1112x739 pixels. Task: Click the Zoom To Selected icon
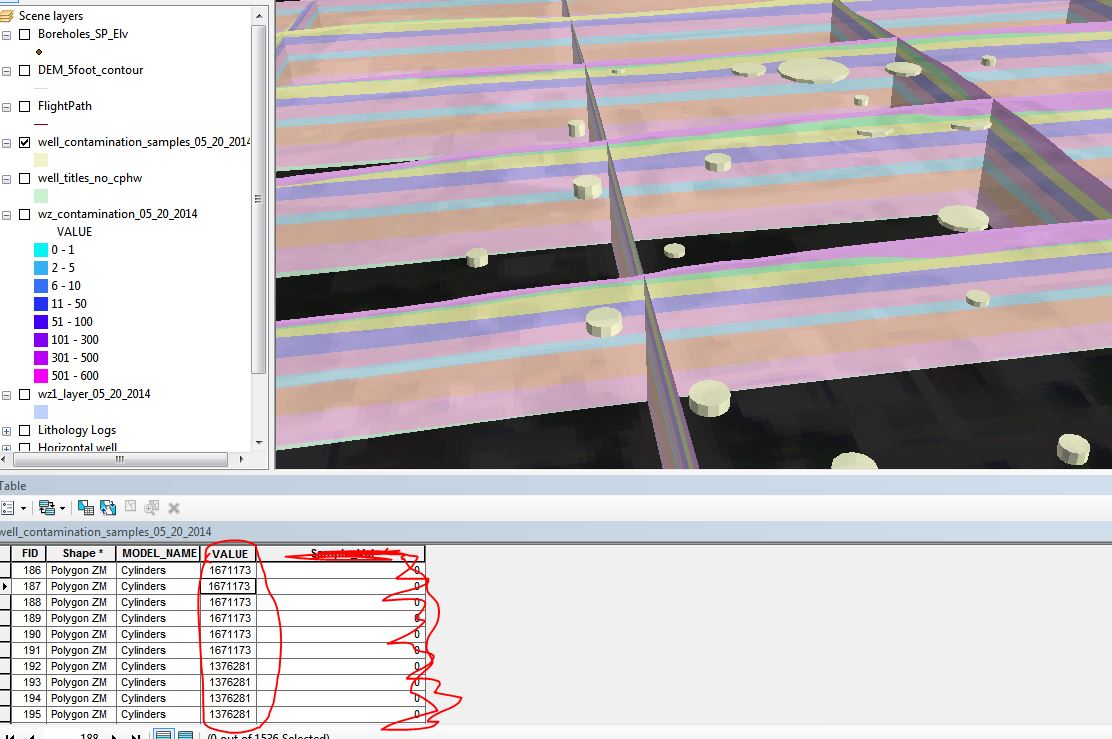click(151, 508)
